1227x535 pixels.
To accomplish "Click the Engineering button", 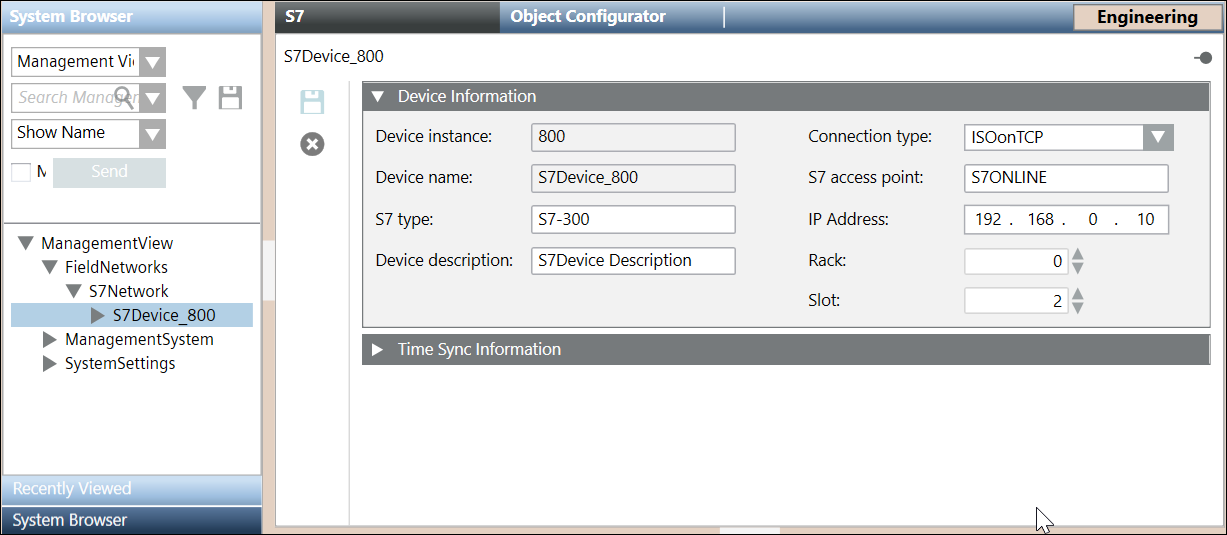I will click(x=1146, y=17).
